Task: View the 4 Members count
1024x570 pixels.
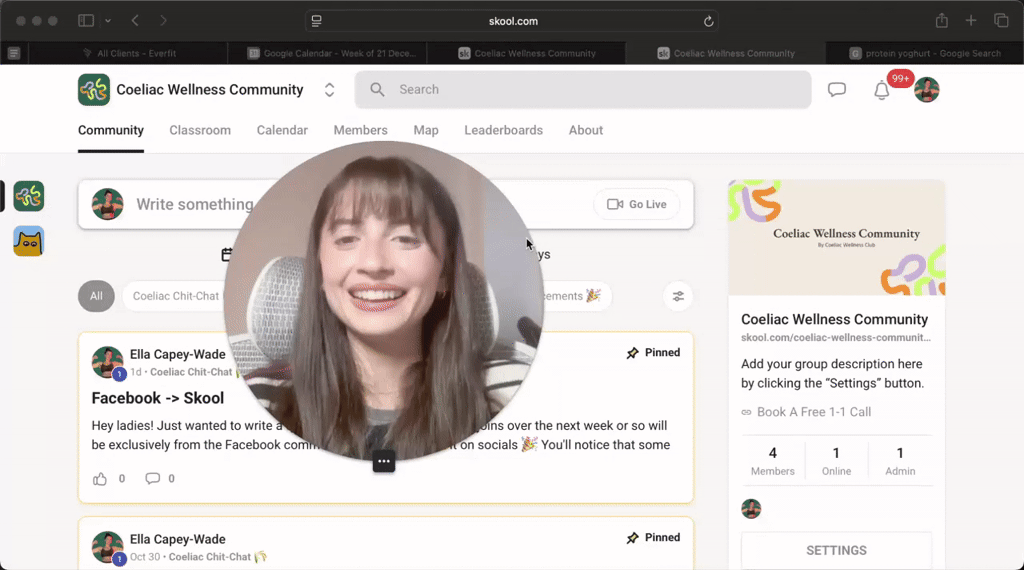Action: pyautogui.click(x=773, y=461)
